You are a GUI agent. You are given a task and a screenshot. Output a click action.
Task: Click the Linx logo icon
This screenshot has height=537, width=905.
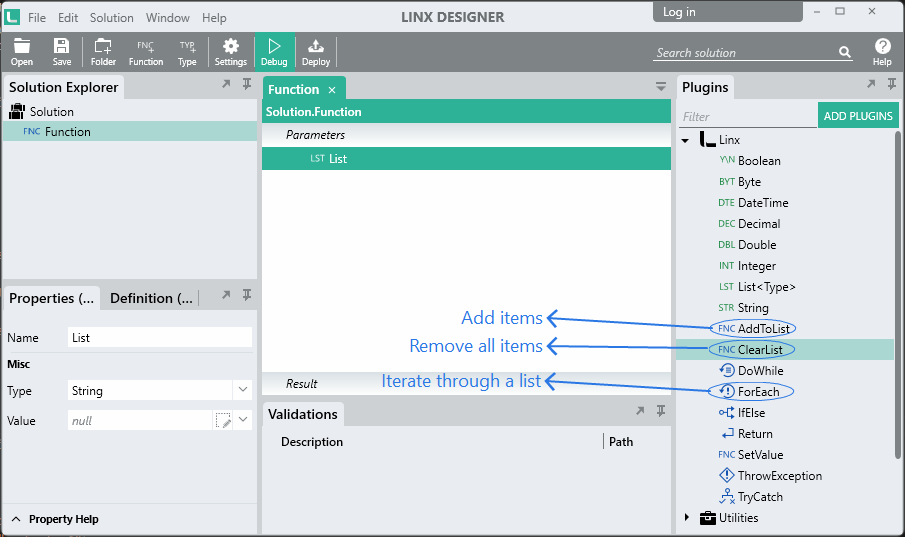point(12,17)
